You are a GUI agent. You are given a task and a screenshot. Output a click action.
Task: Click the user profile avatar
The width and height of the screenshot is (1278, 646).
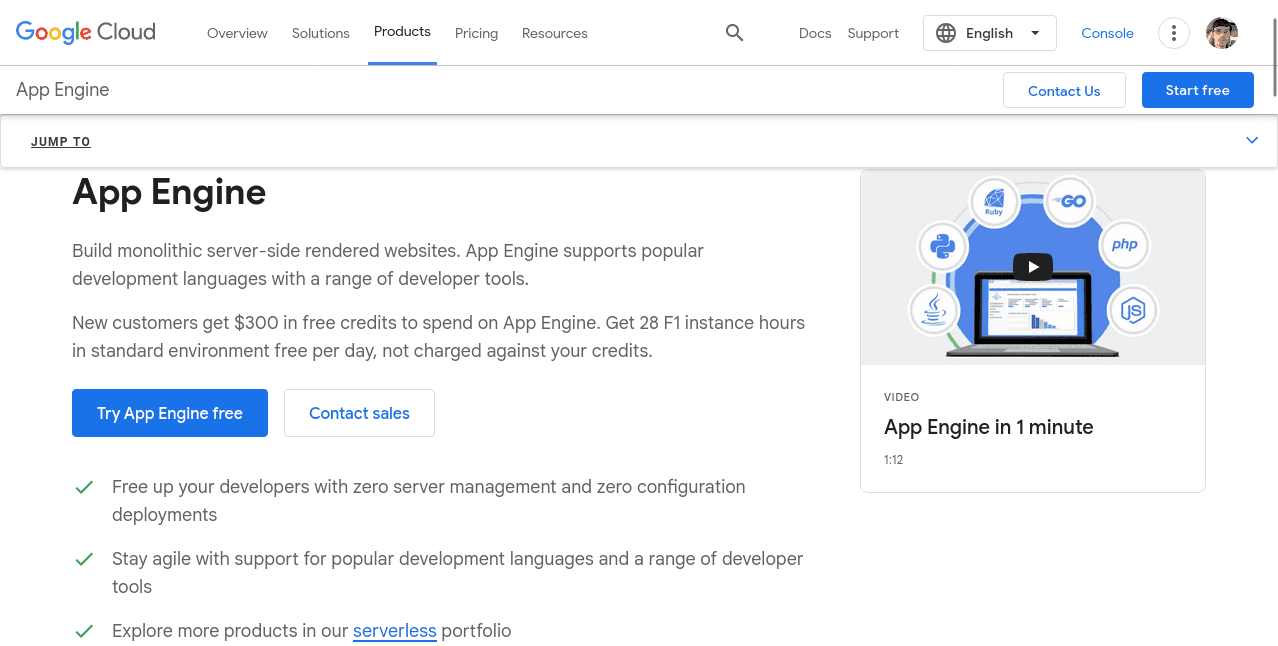1221,33
